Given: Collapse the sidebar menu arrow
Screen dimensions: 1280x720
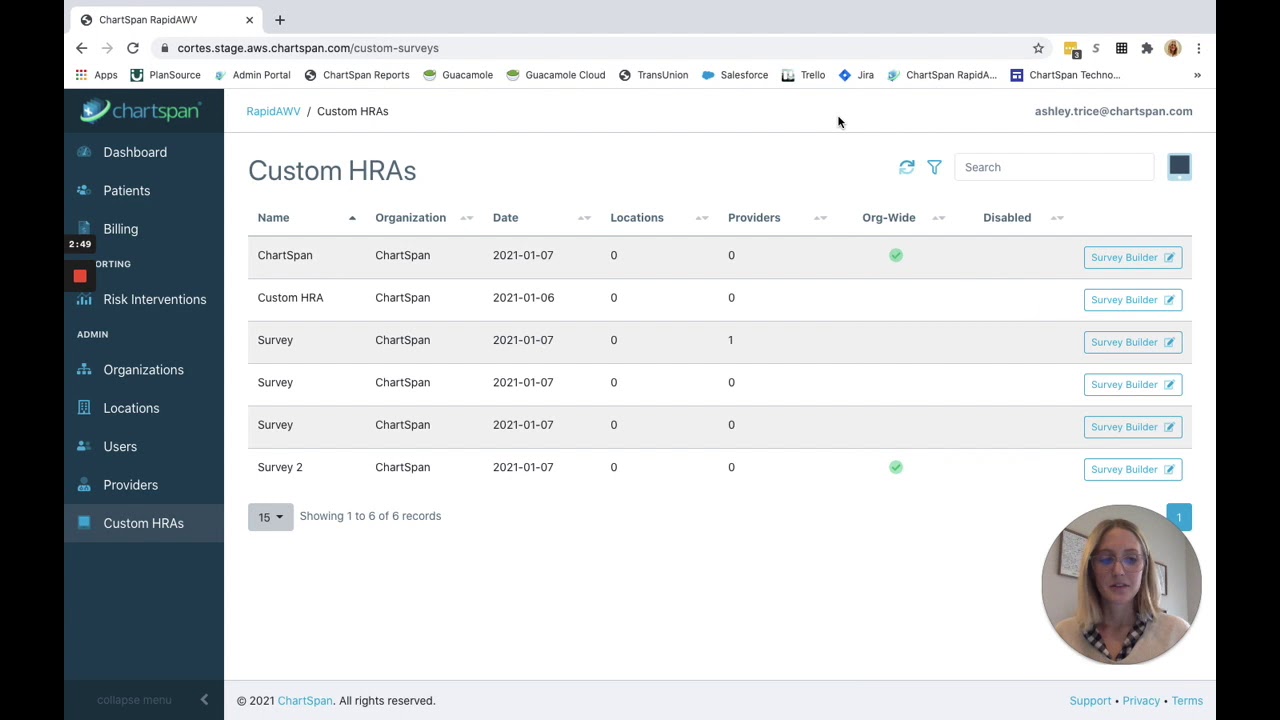Looking at the screenshot, I should (x=204, y=700).
